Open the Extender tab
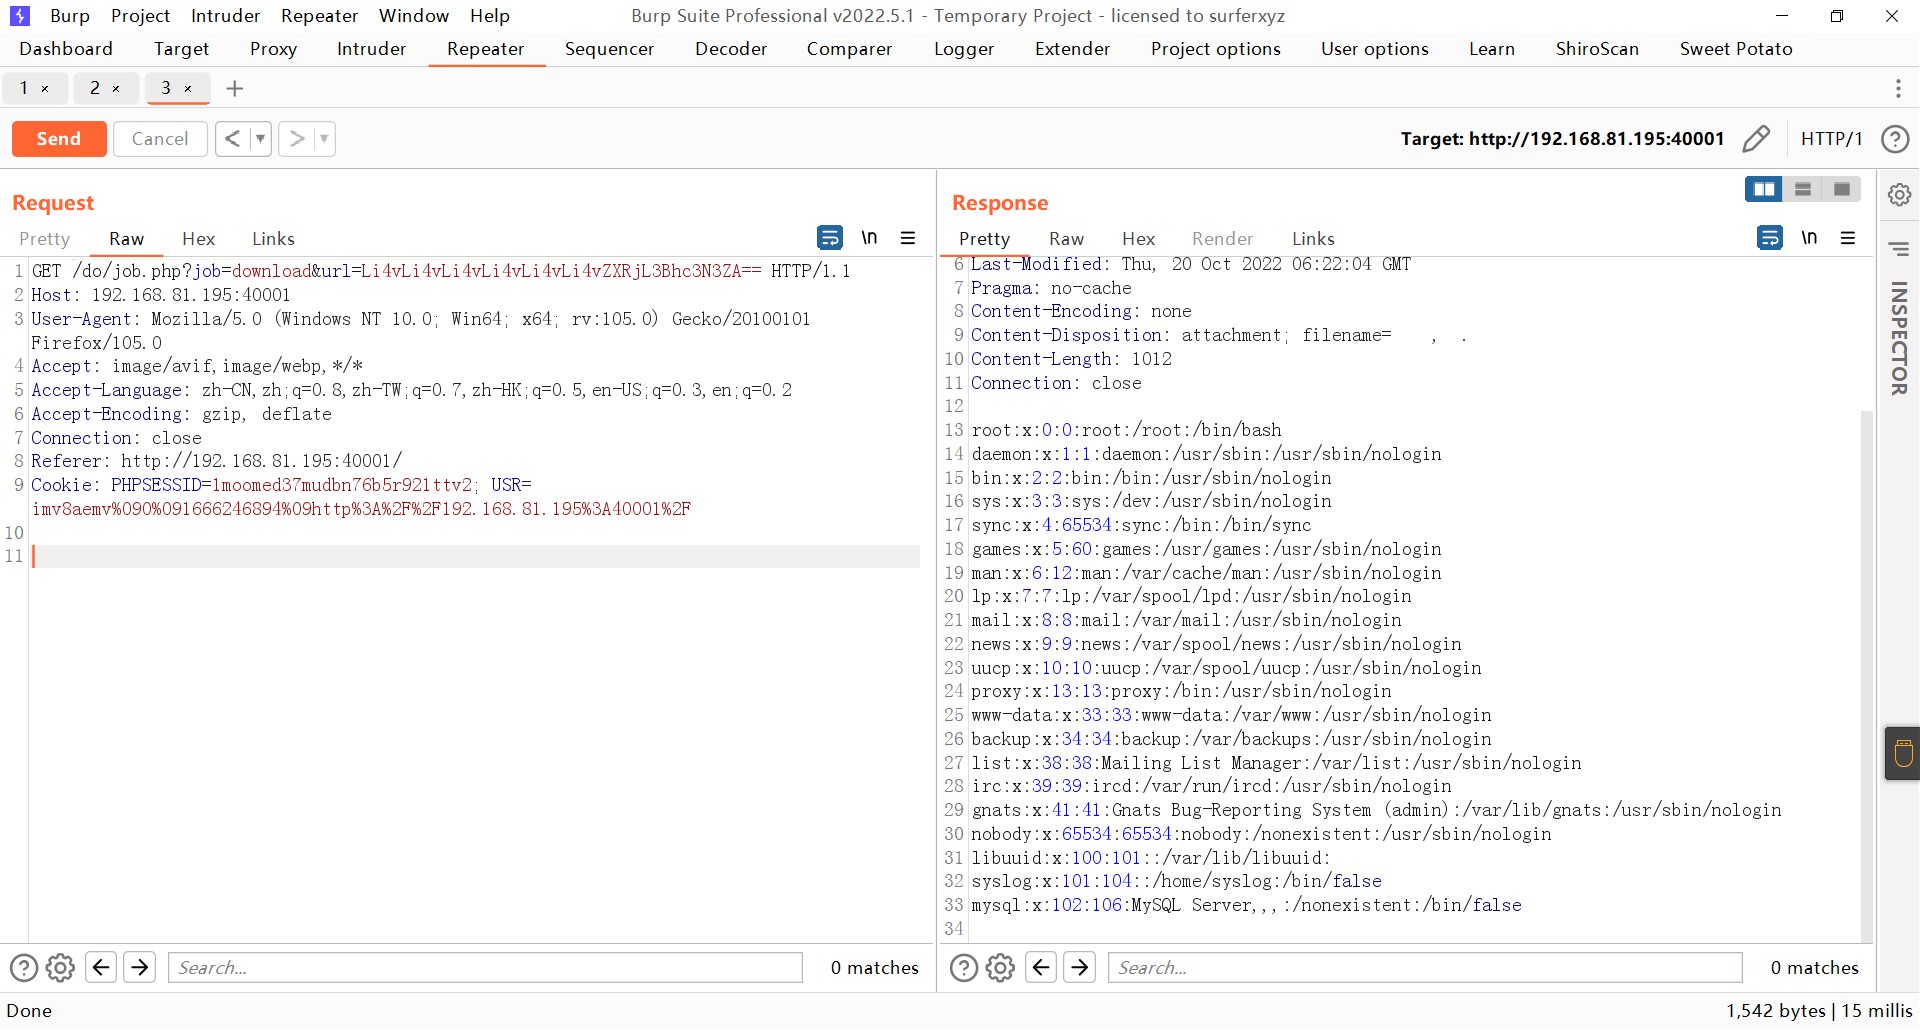This screenshot has height=1030, width=1920. 1072,49
